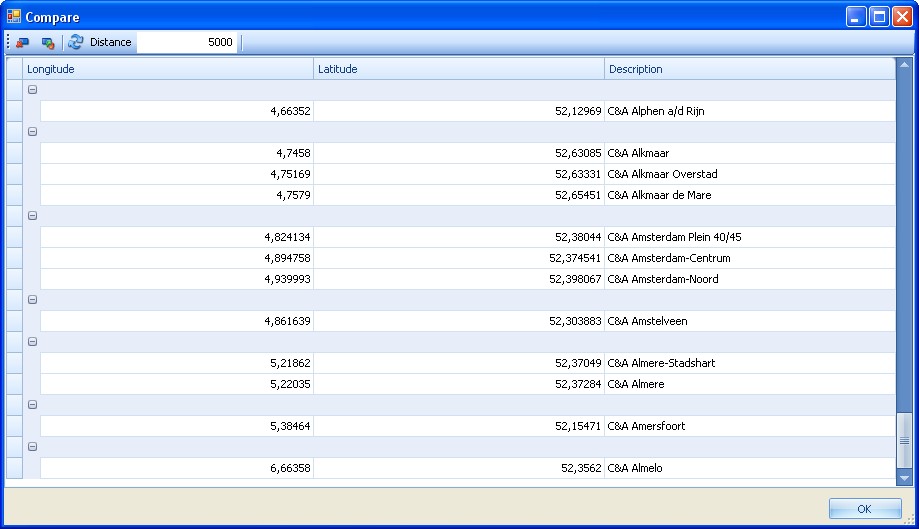Click latitude value 52,37049
Viewport: 919px width, 529px height.
click(578, 363)
